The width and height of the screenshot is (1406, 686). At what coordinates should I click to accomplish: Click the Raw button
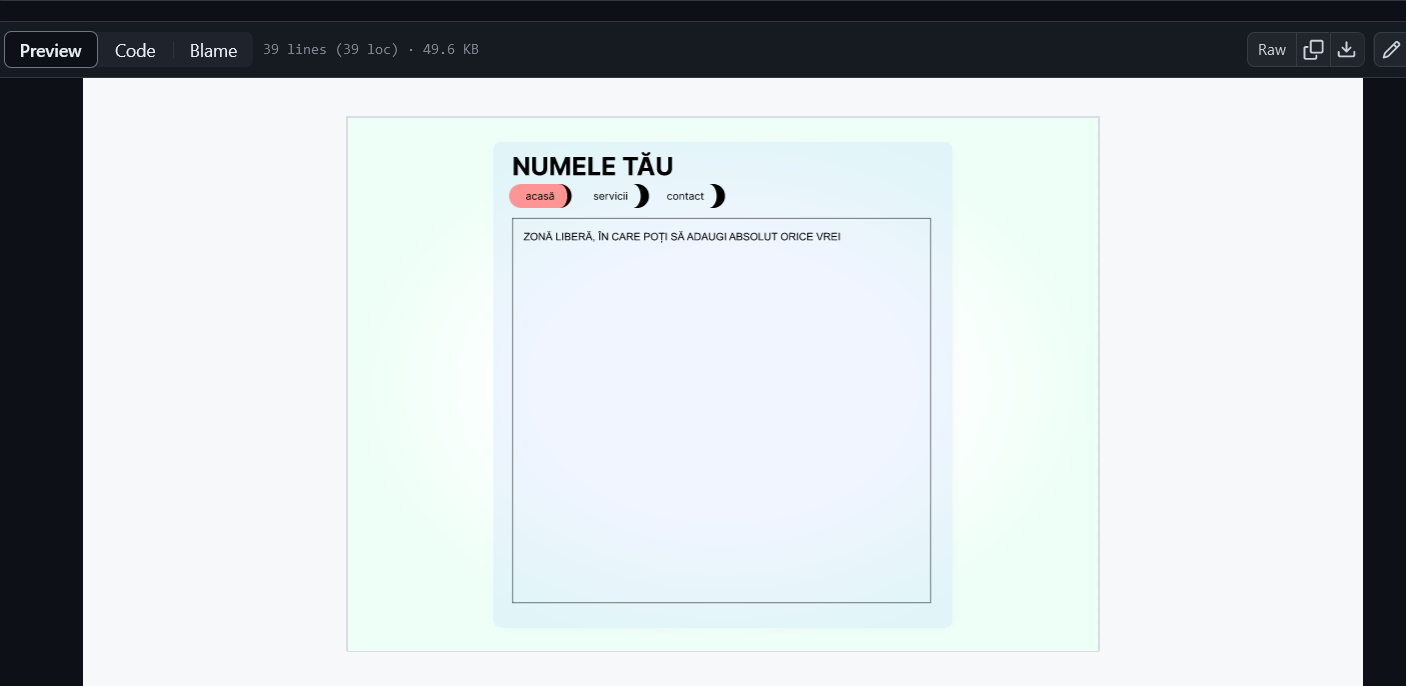(1271, 49)
